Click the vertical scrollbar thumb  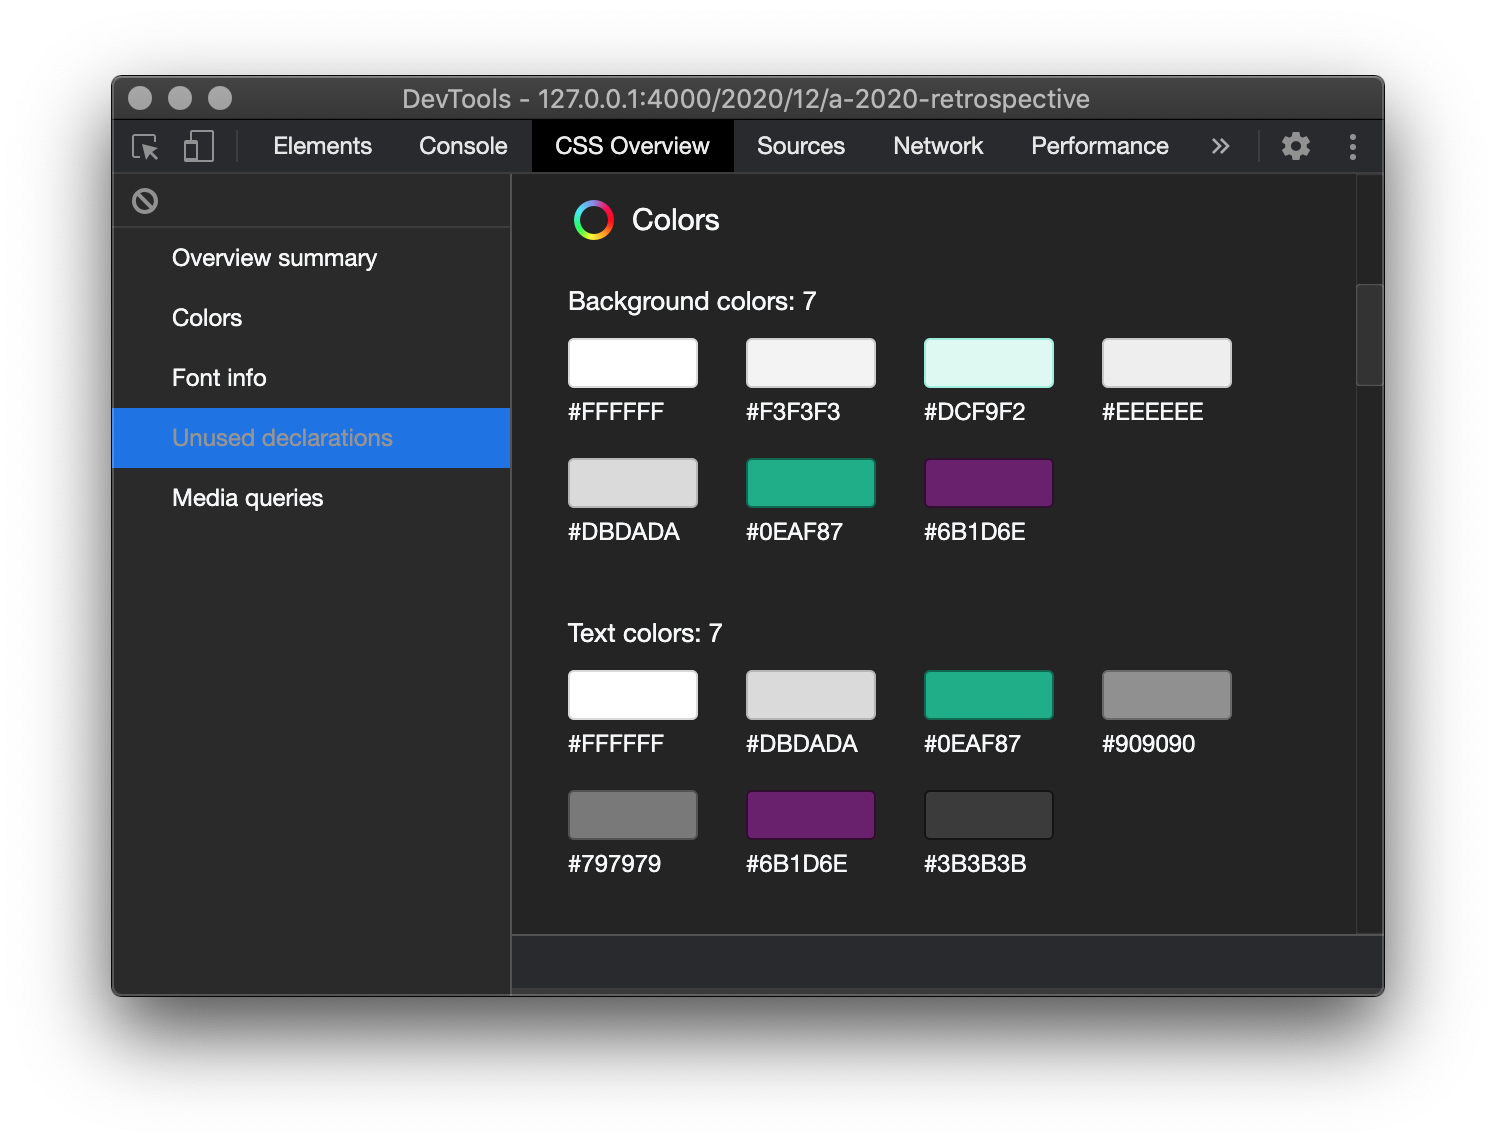click(x=1368, y=335)
